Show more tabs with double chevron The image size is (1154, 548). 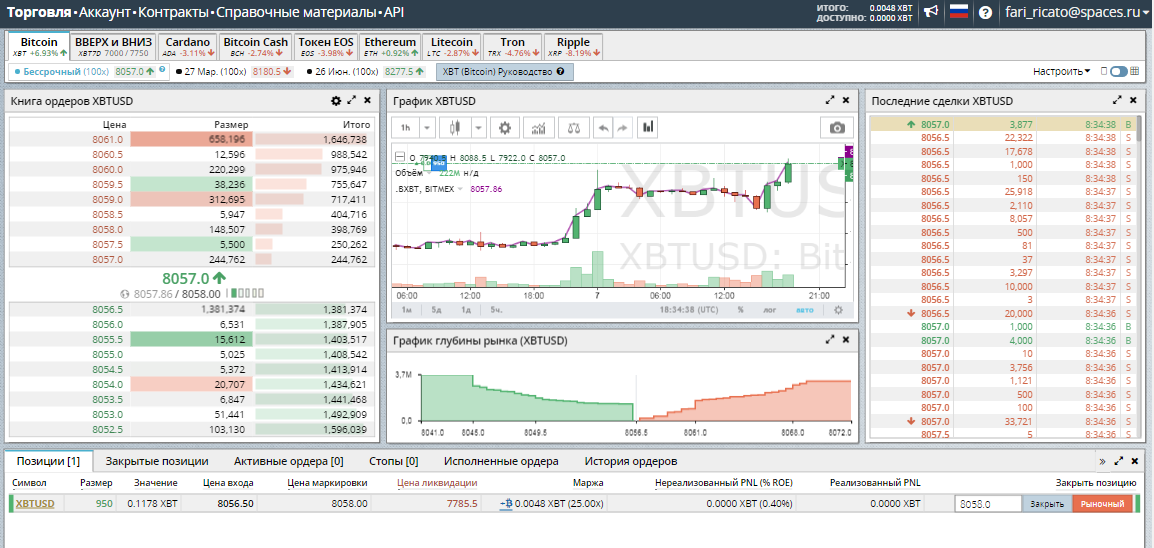tap(1102, 461)
